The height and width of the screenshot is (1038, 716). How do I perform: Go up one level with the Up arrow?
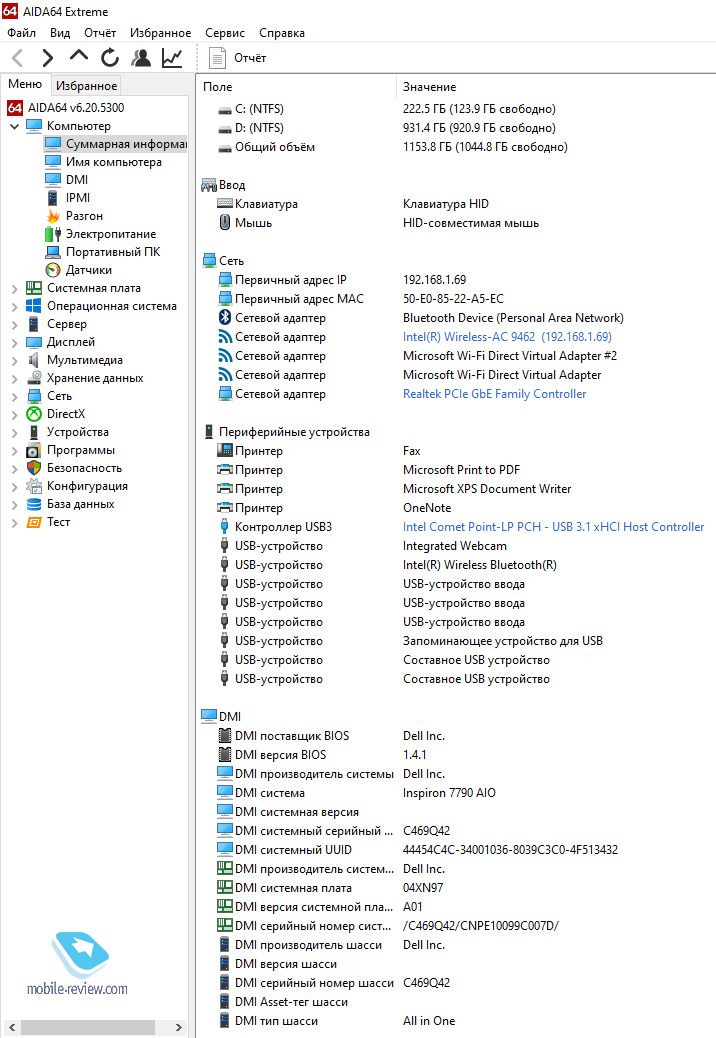pyautogui.click(x=79, y=57)
